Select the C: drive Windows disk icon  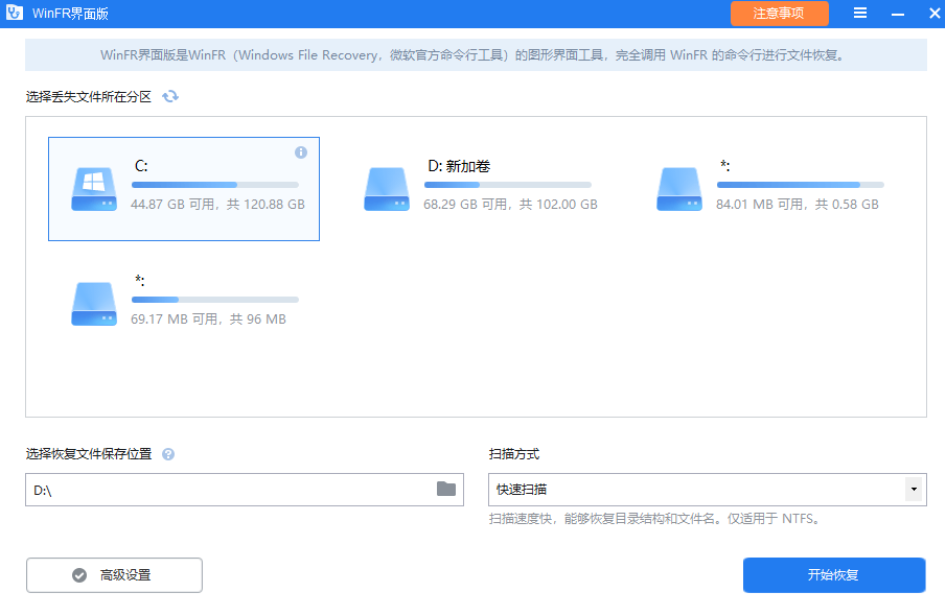click(x=94, y=189)
